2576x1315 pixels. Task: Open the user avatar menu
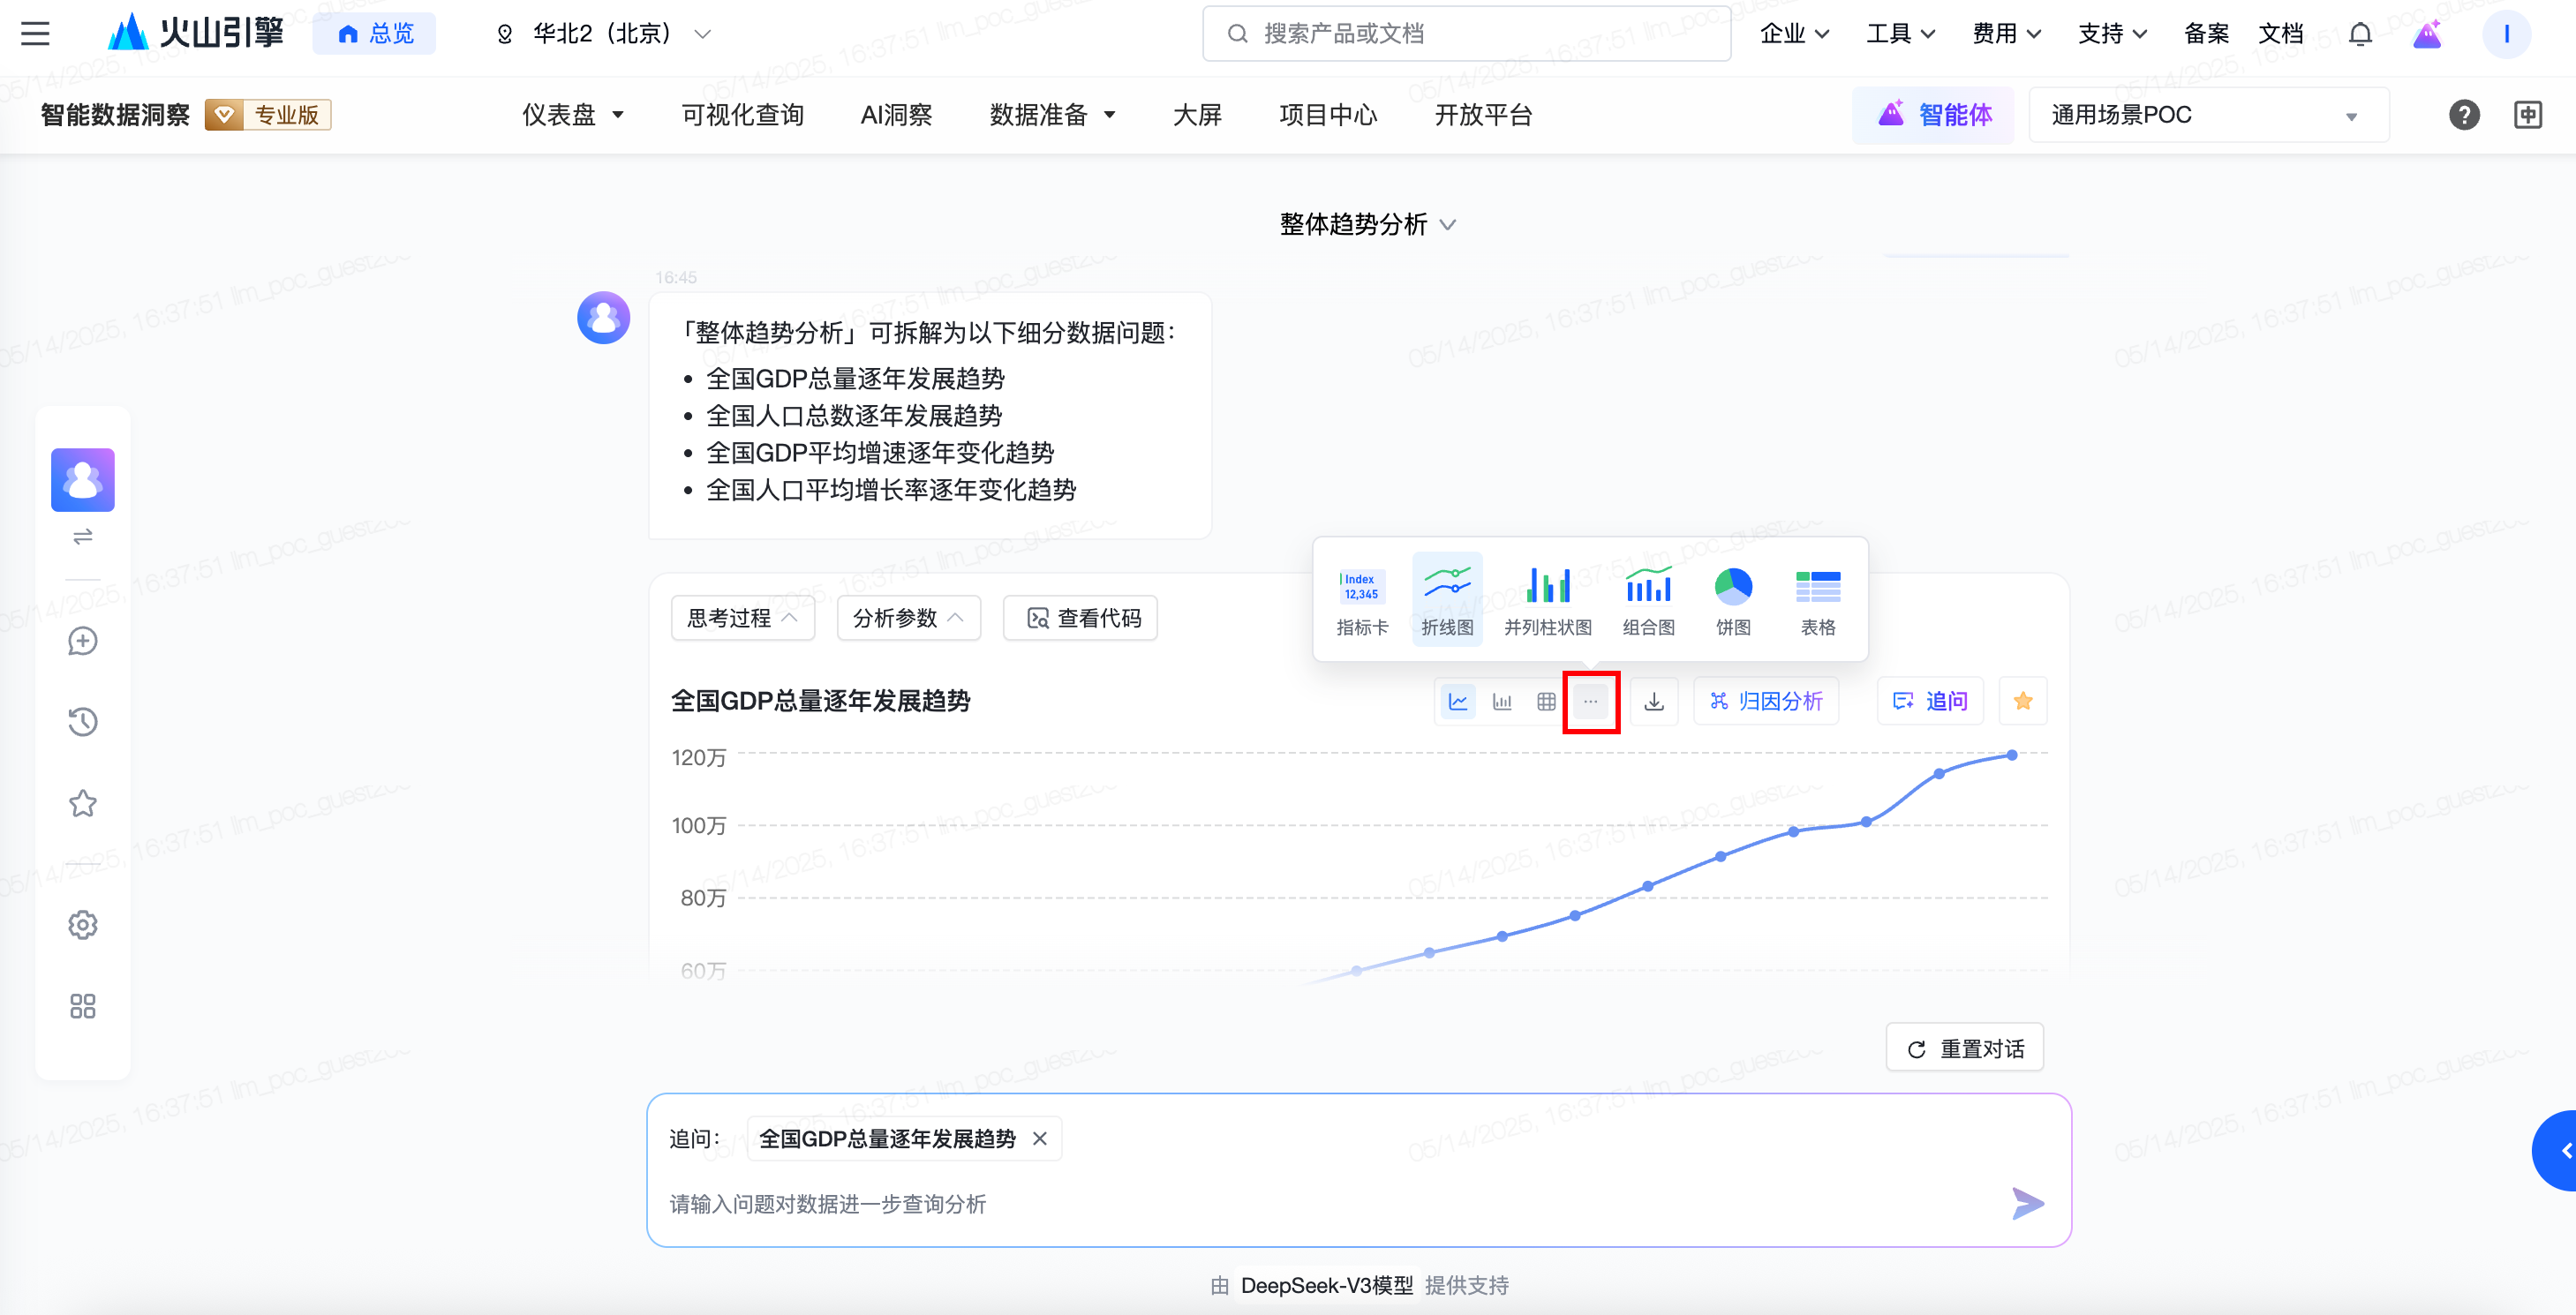[x=2506, y=34]
